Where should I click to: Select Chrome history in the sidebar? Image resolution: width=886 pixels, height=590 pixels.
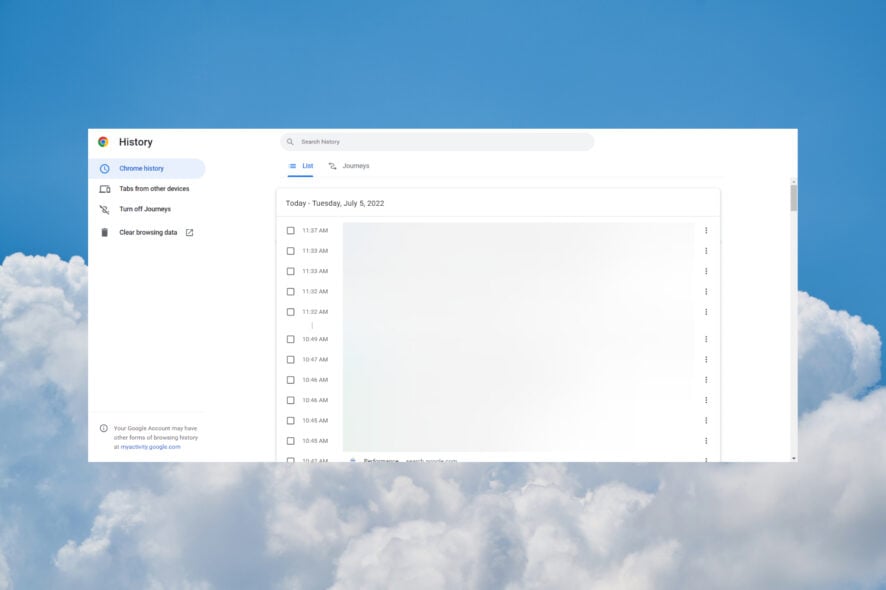click(x=147, y=168)
